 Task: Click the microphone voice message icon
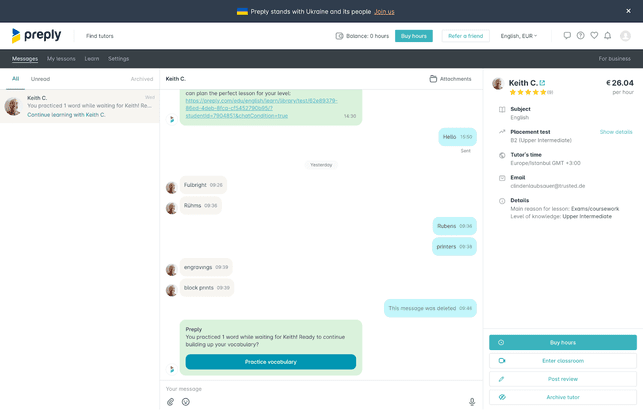click(472, 402)
